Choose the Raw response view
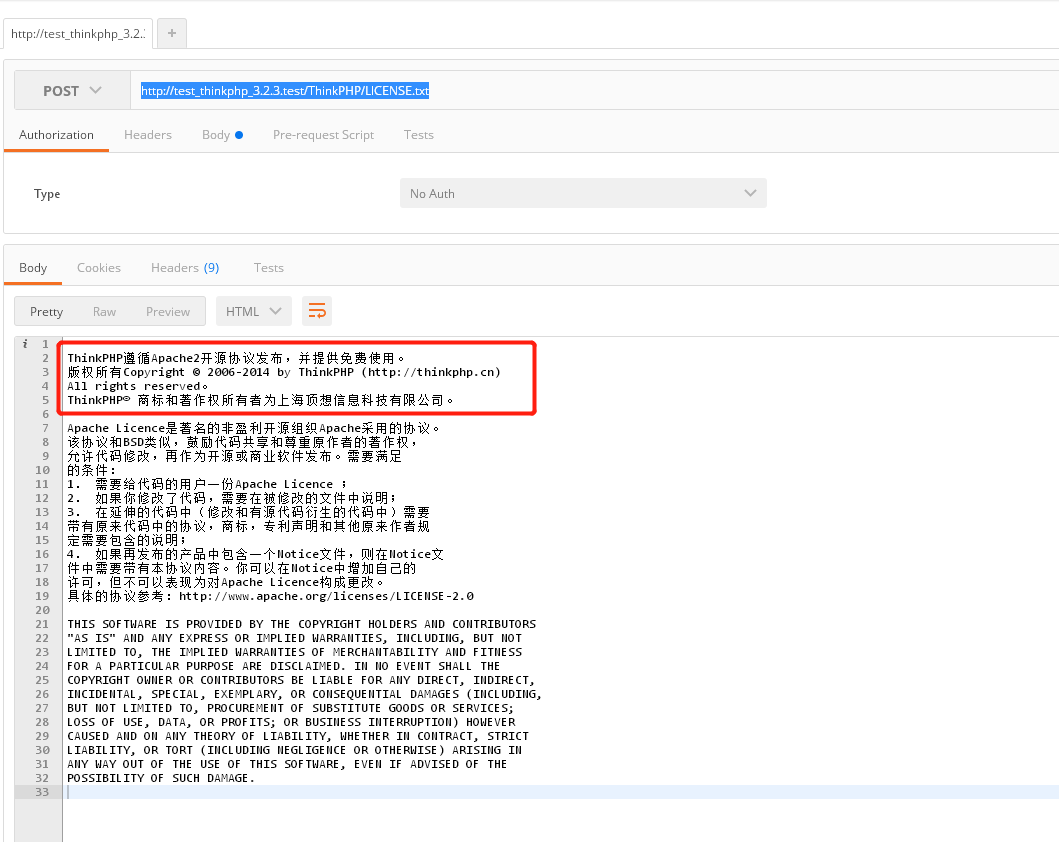Screen dimensions: 1059x842 (x=105, y=311)
